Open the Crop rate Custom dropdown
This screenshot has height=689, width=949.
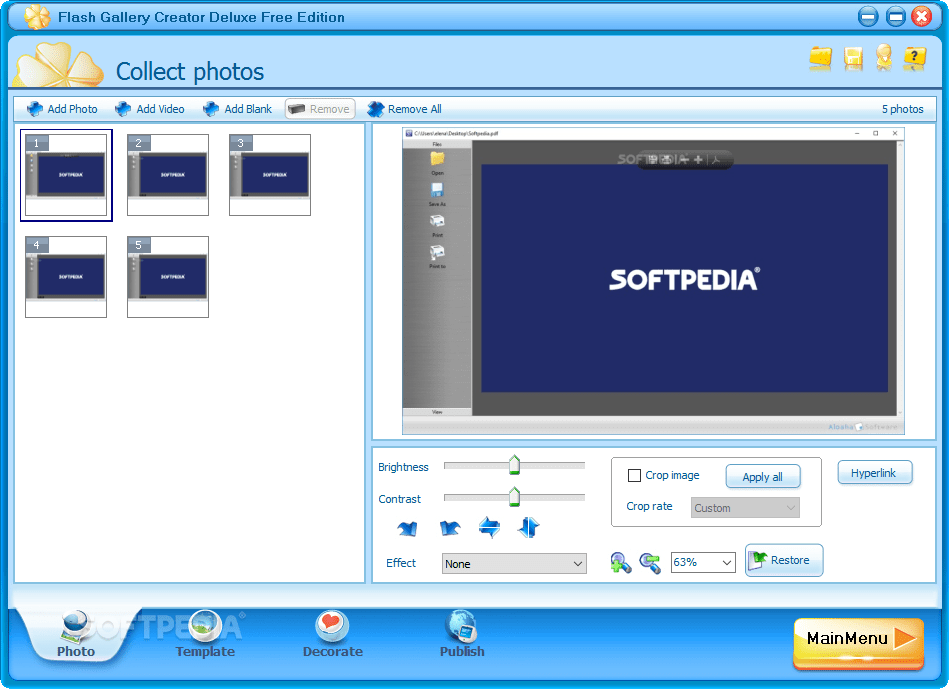point(745,507)
